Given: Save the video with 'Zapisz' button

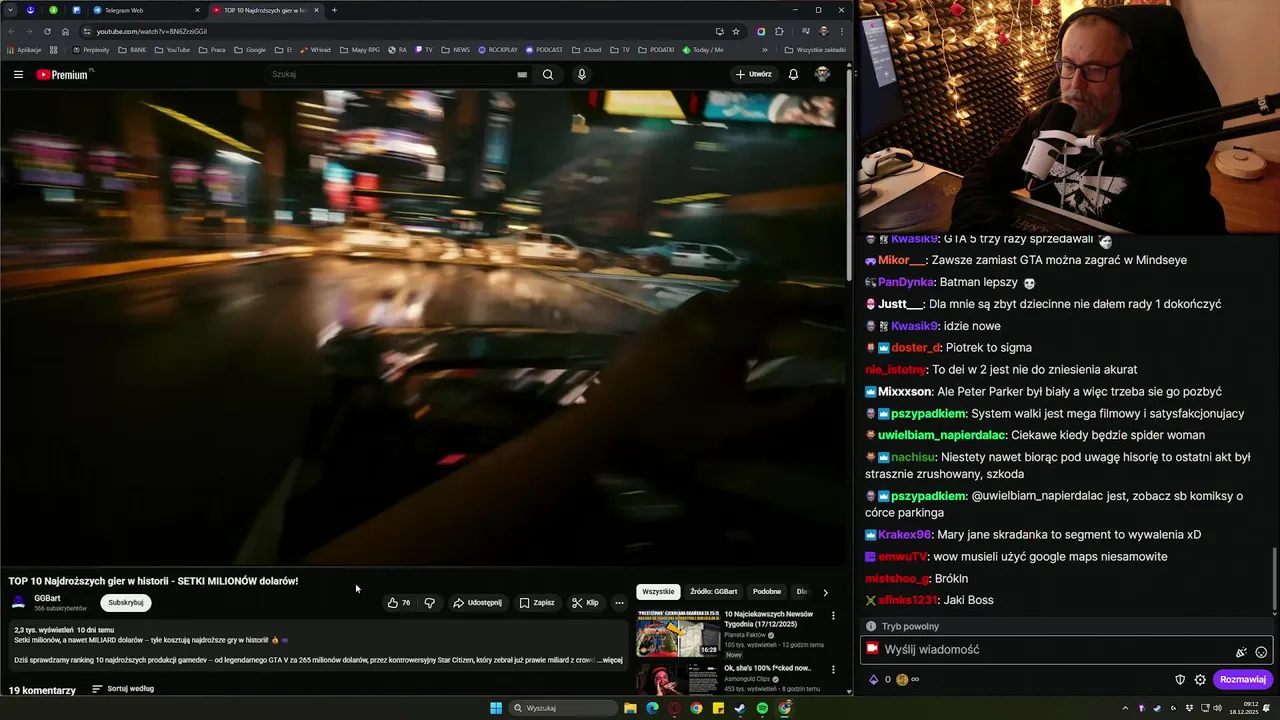Looking at the screenshot, I should (x=537, y=603).
